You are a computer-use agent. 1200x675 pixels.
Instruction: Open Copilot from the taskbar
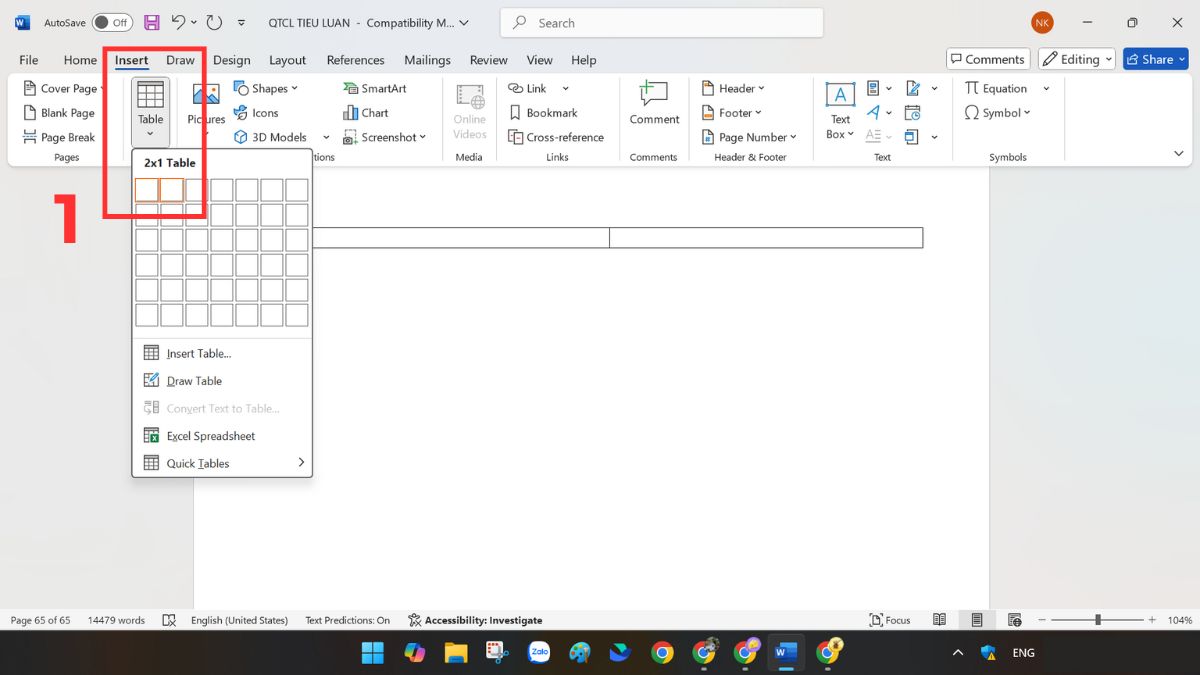[414, 653]
